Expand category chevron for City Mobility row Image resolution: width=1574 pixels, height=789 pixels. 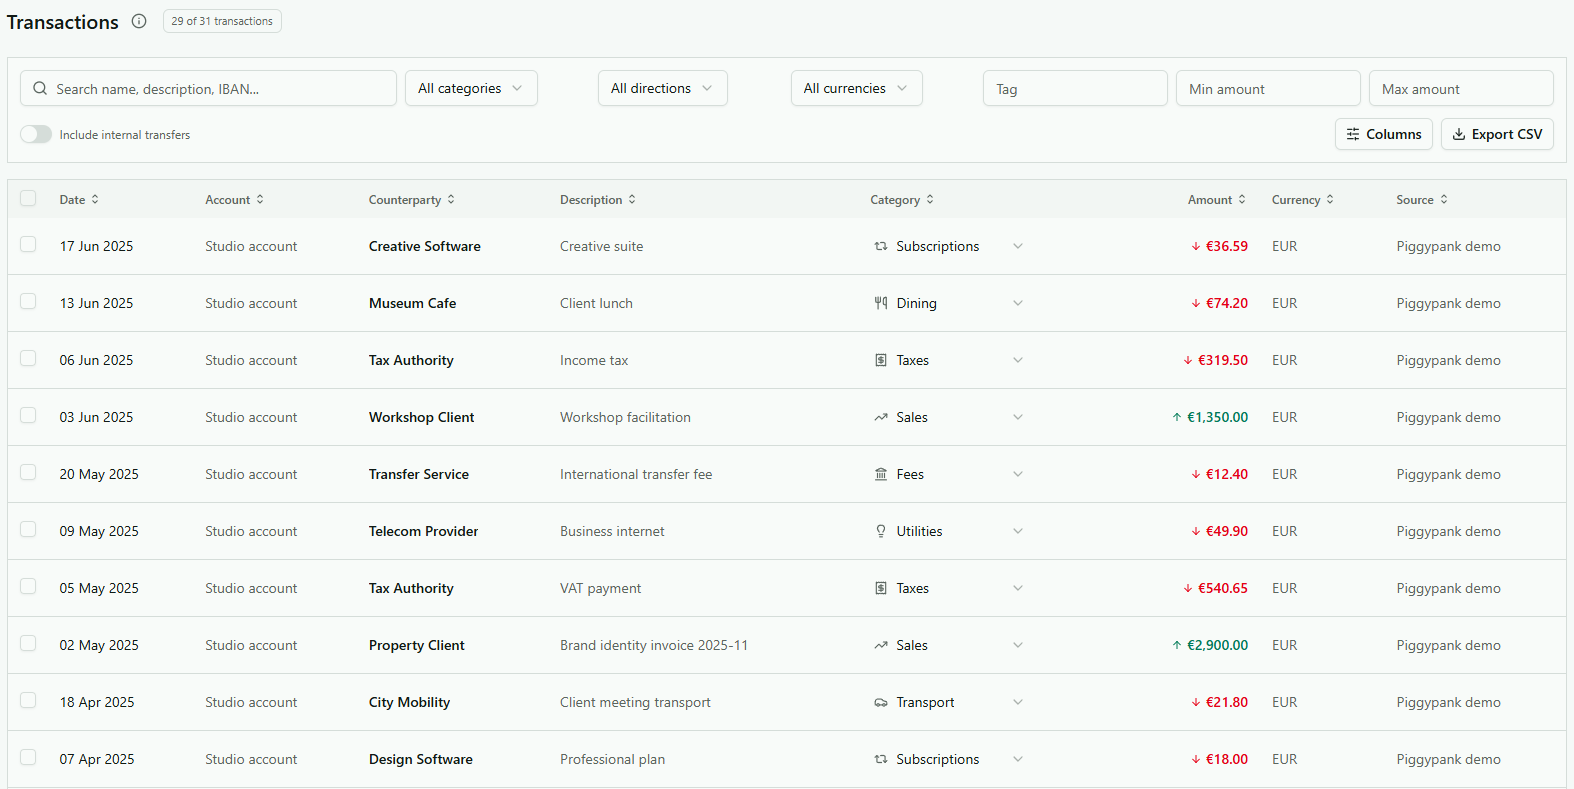(1018, 702)
